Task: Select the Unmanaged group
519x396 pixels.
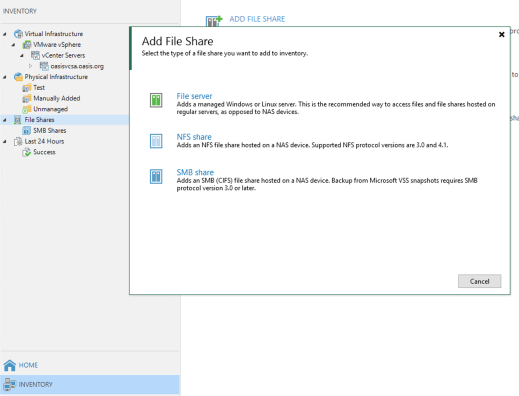Action: [50, 109]
